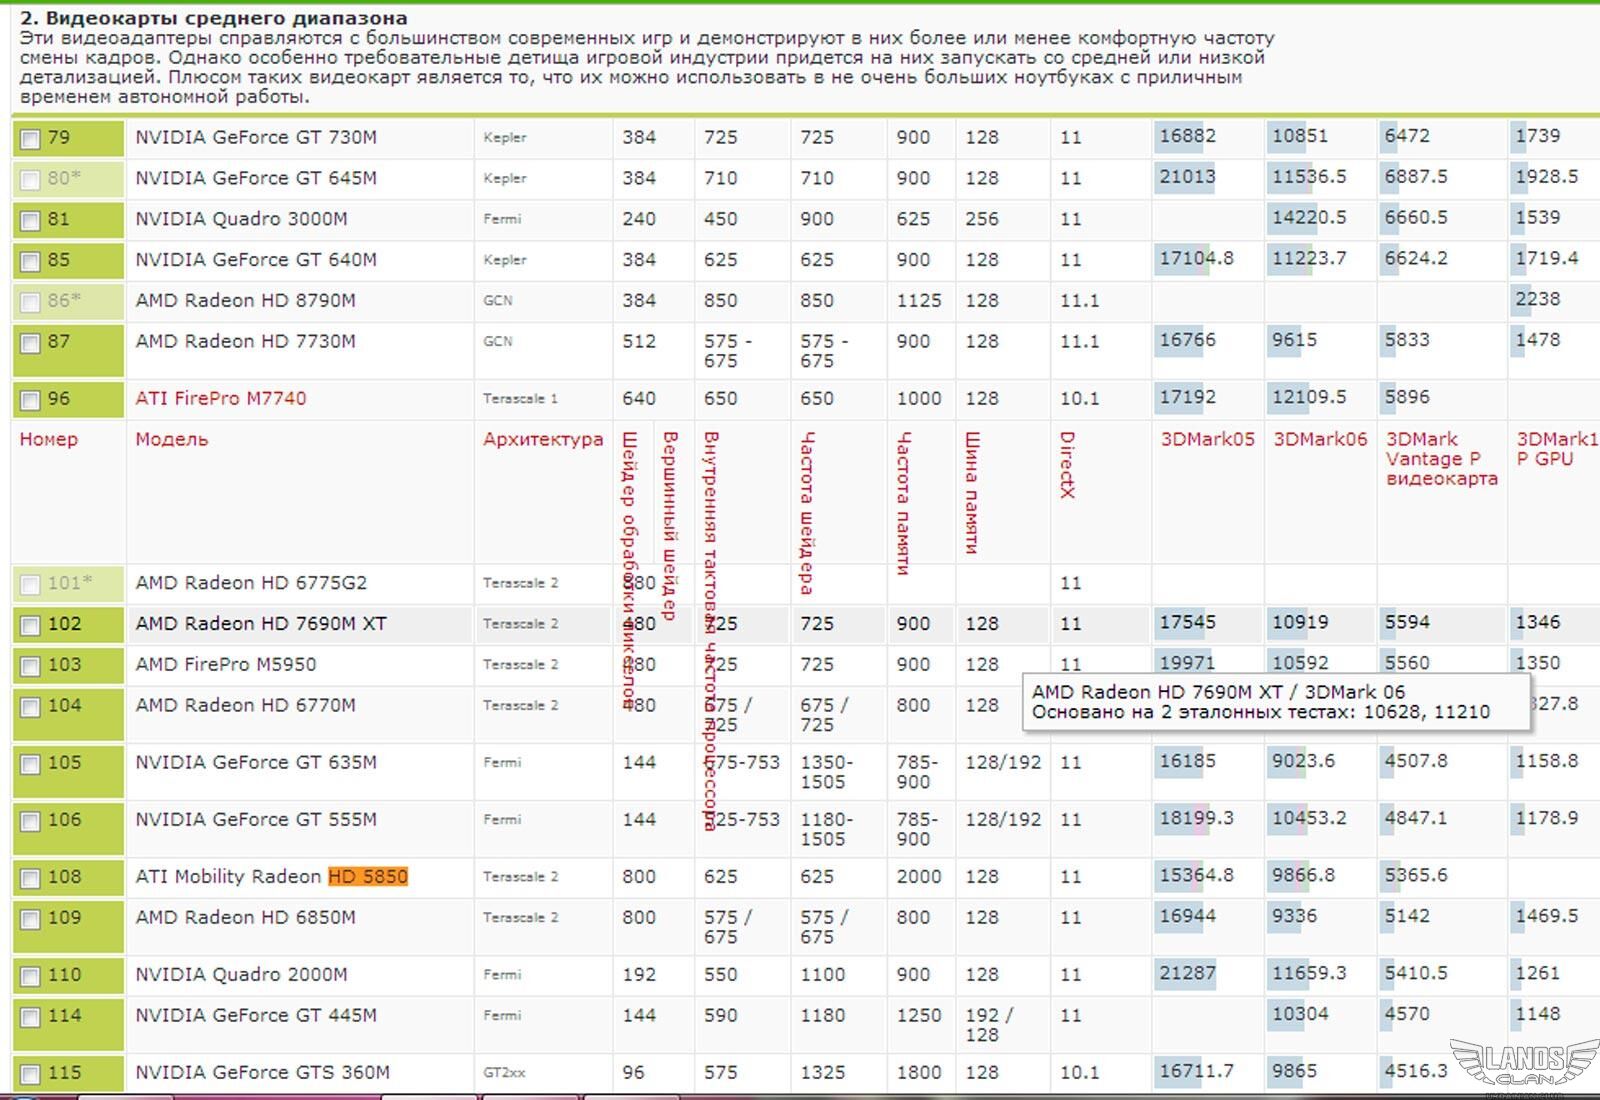
Task: Open the ATI FirePro M7740 link
Action: (221, 398)
